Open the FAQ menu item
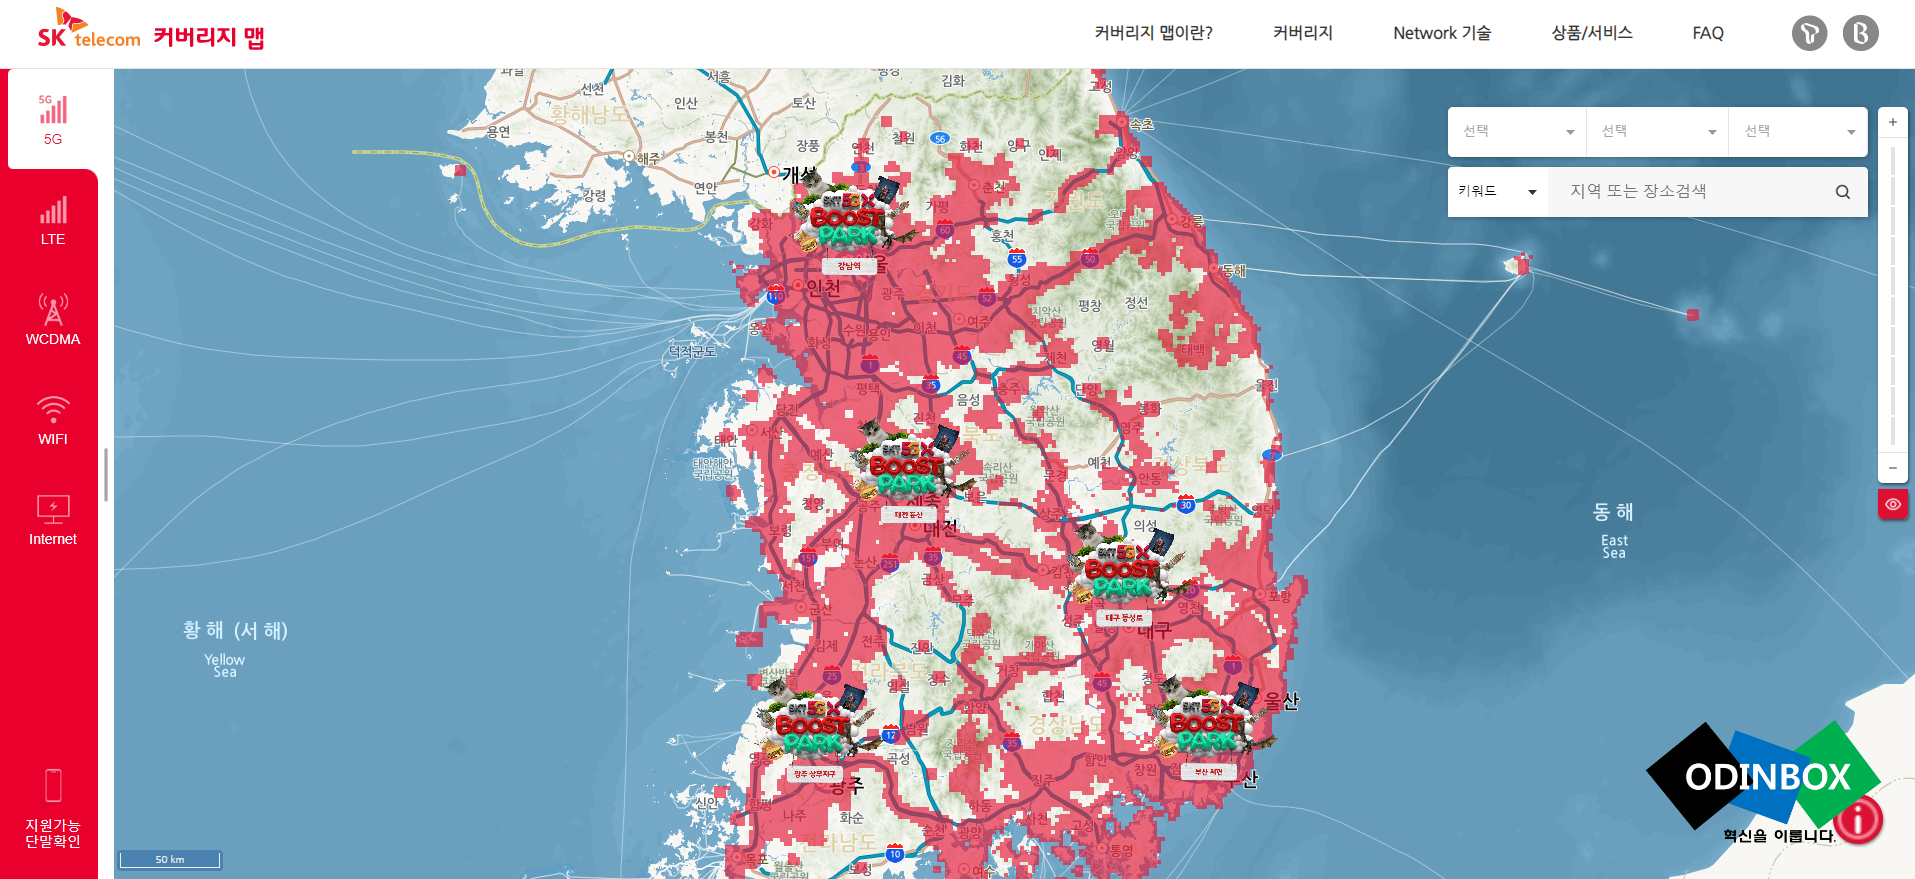Screen dimensions: 1915x879 [x=1708, y=33]
